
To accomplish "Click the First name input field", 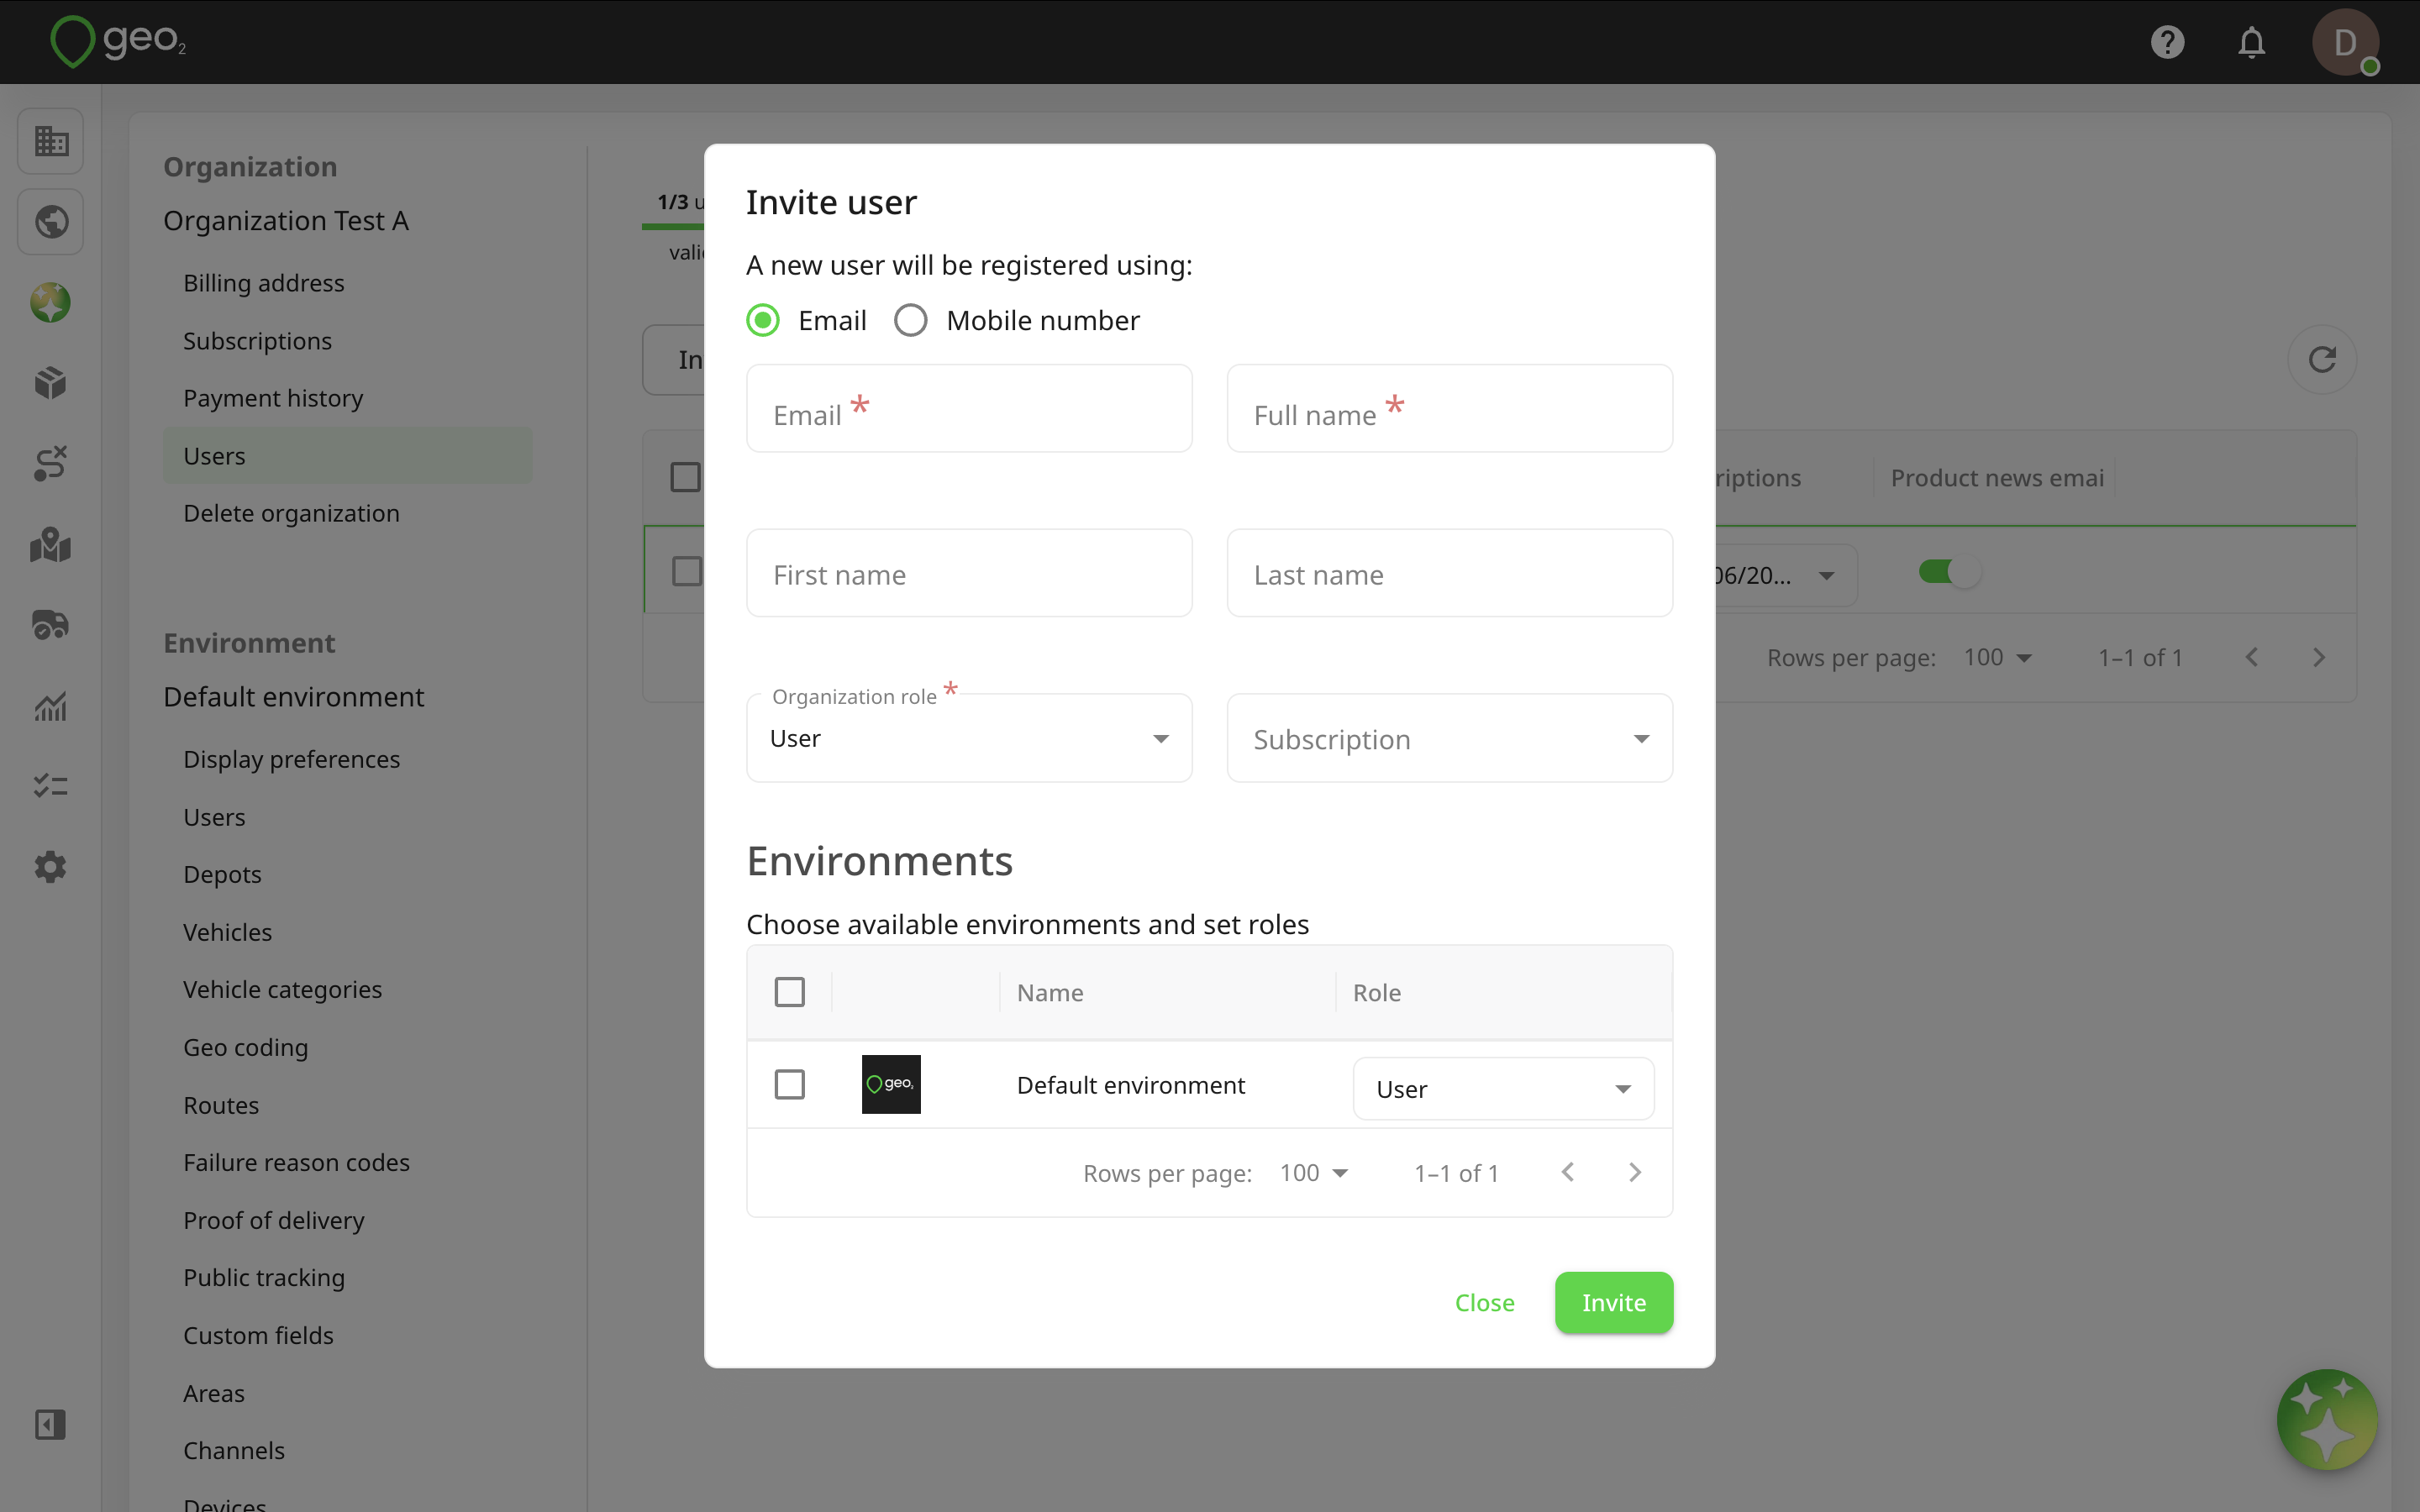I will point(969,573).
